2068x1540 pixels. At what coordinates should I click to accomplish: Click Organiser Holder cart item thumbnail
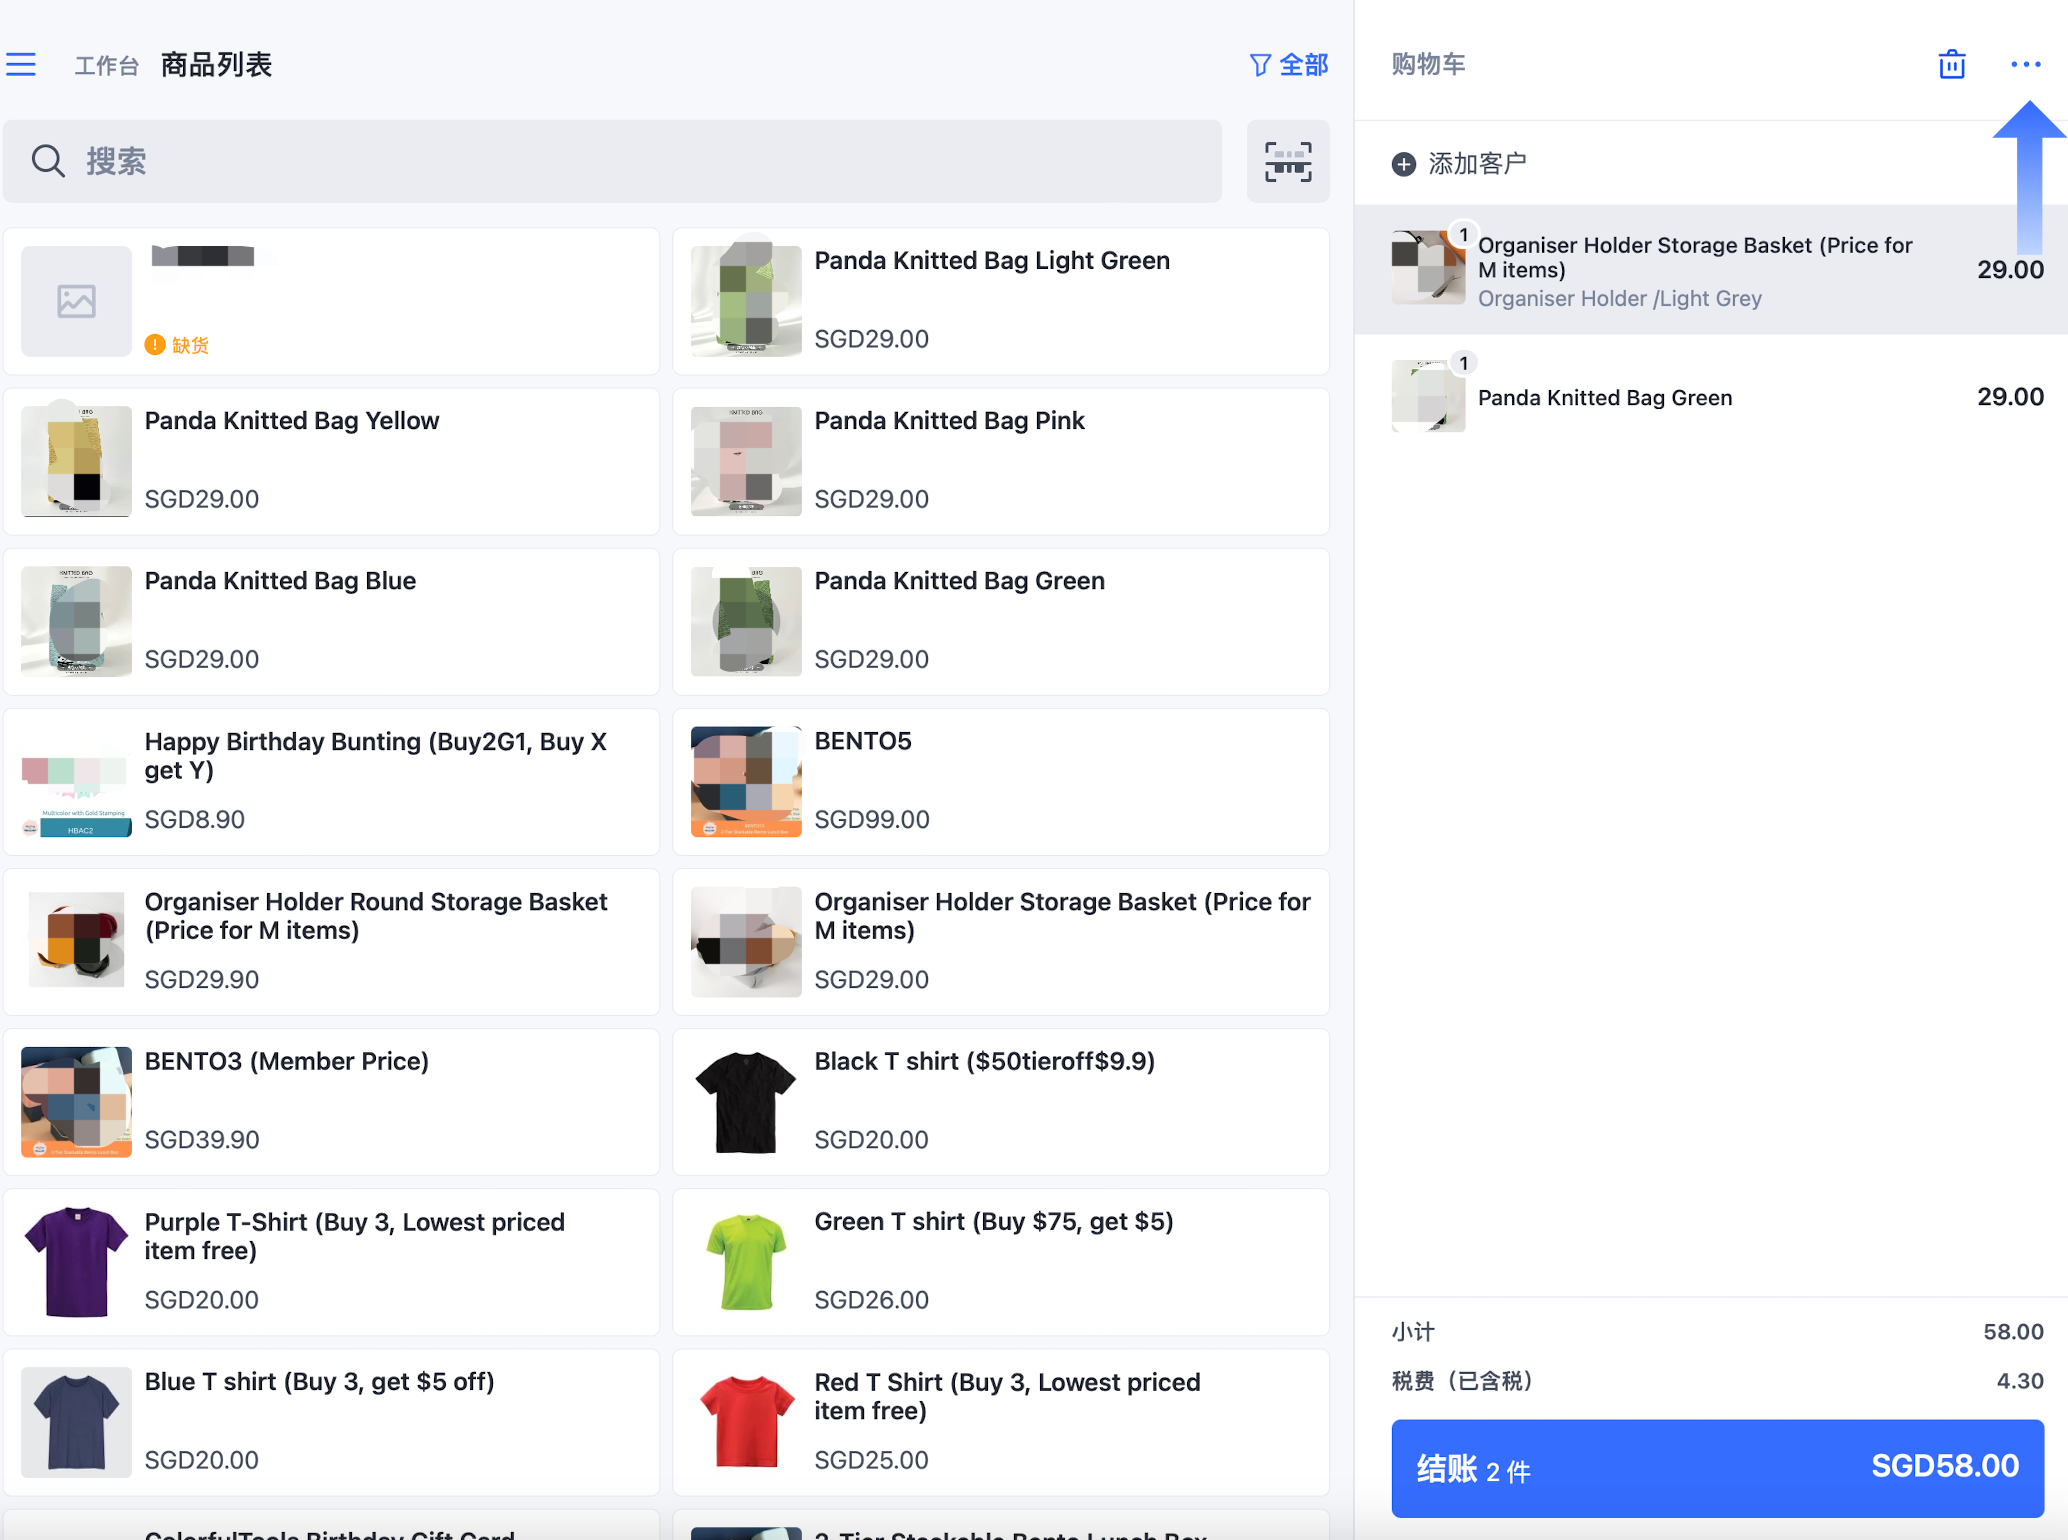1428,267
